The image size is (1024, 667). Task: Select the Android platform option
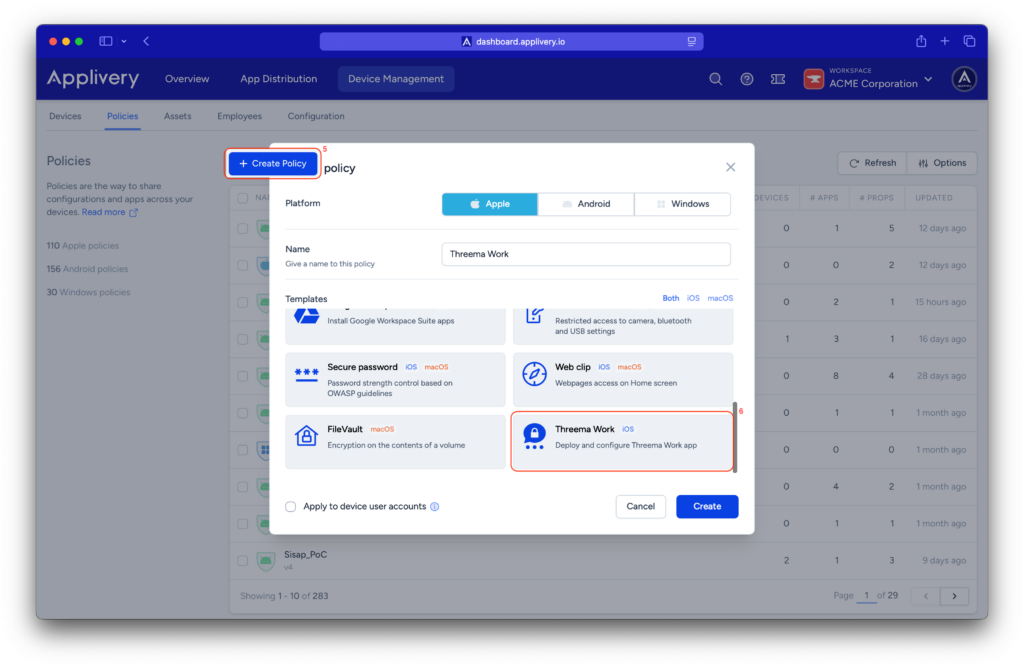(586, 204)
